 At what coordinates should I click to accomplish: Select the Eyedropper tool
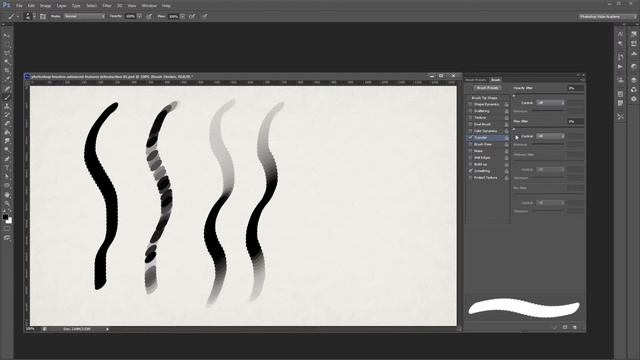(7, 79)
